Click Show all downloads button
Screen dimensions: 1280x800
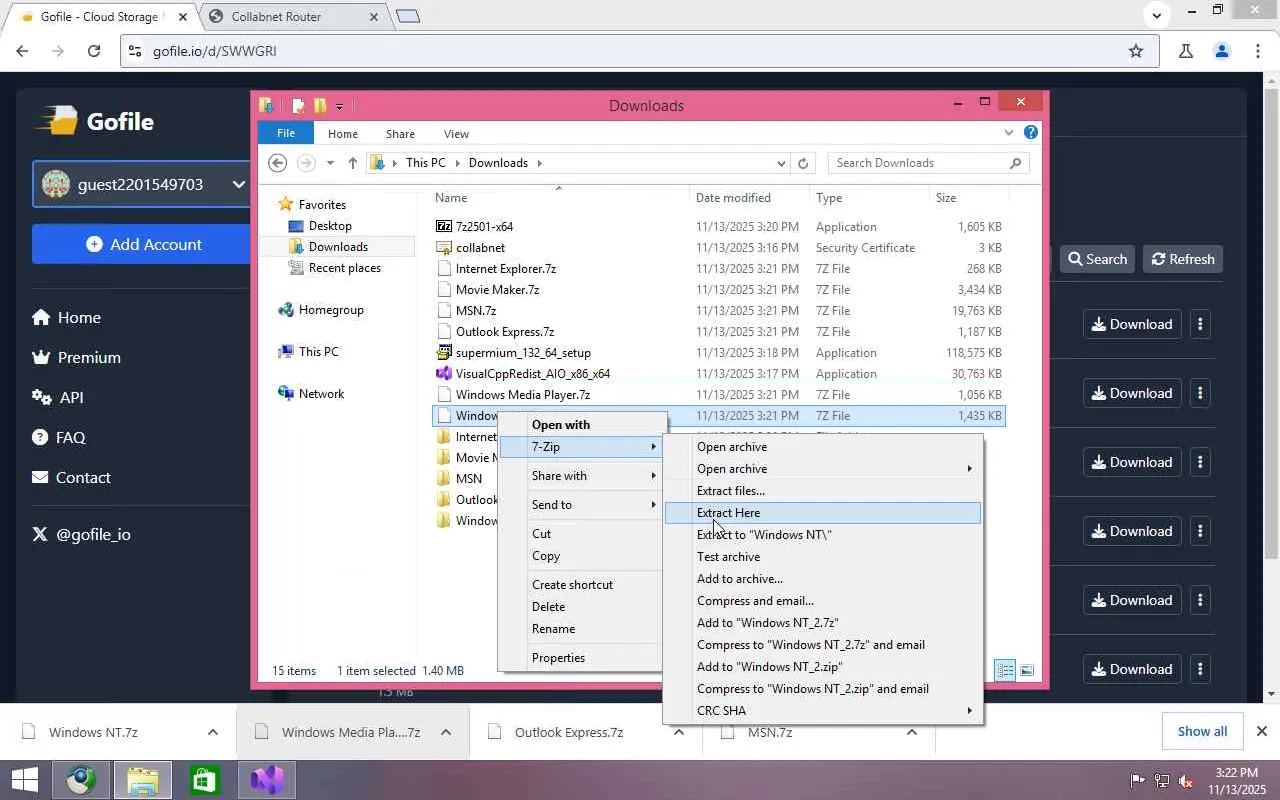[x=1202, y=731]
